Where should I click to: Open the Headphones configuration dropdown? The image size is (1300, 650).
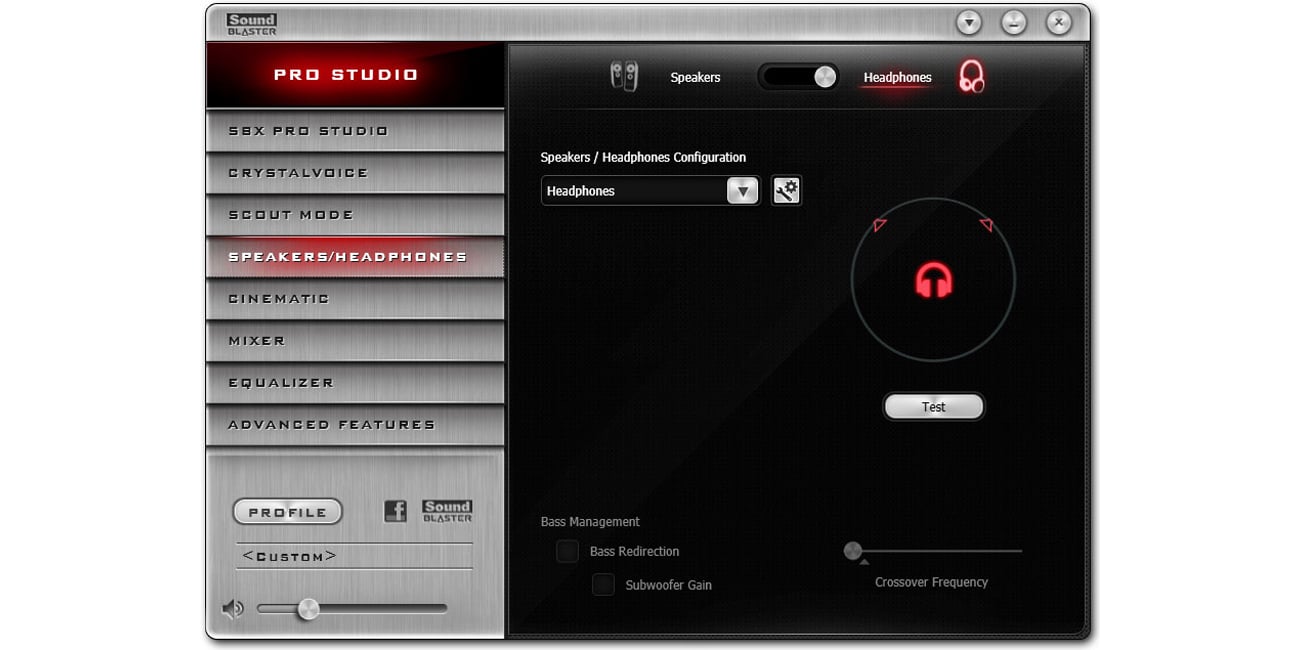pos(741,190)
